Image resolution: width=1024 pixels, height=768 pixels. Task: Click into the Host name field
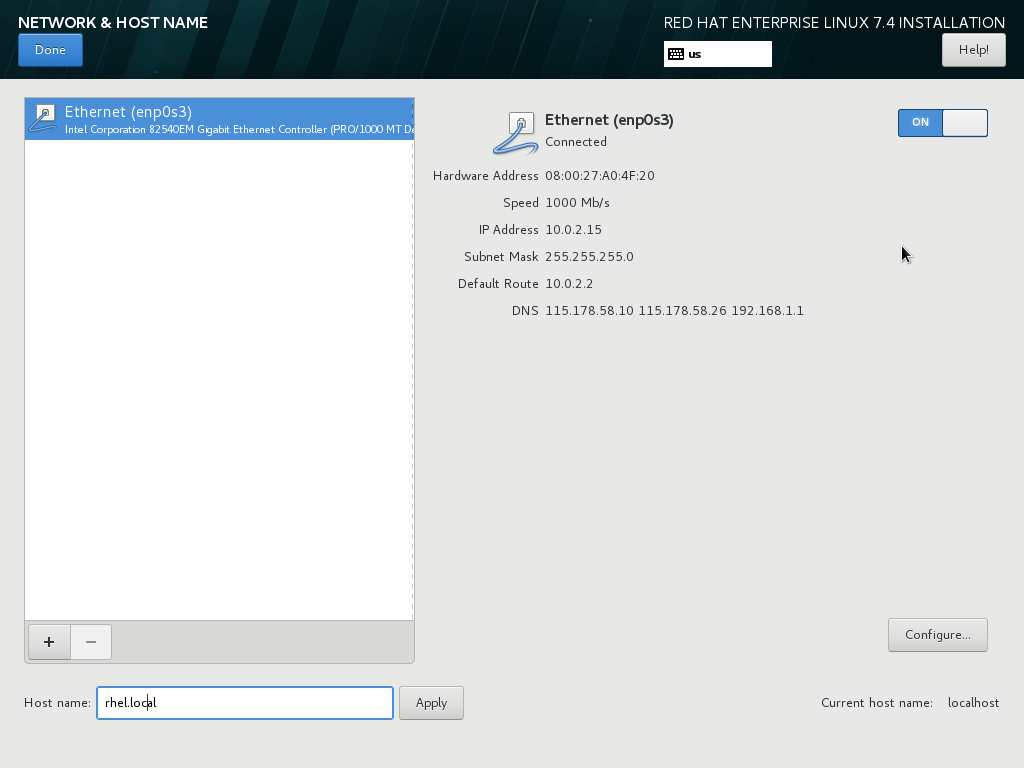point(245,703)
